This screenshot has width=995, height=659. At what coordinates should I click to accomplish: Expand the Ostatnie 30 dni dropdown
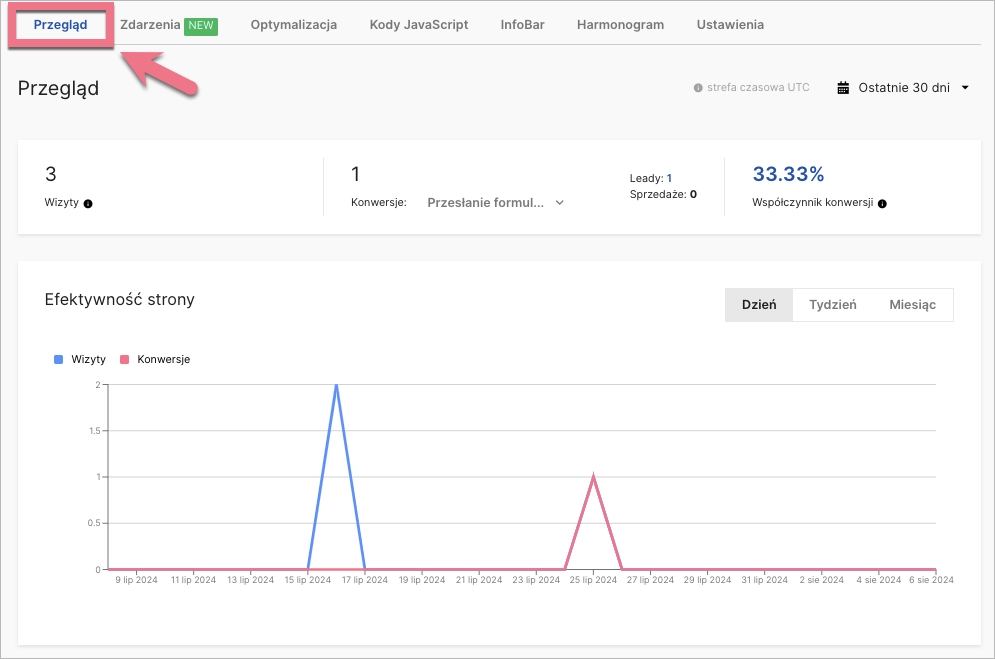pyautogui.click(x=905, y=87)
